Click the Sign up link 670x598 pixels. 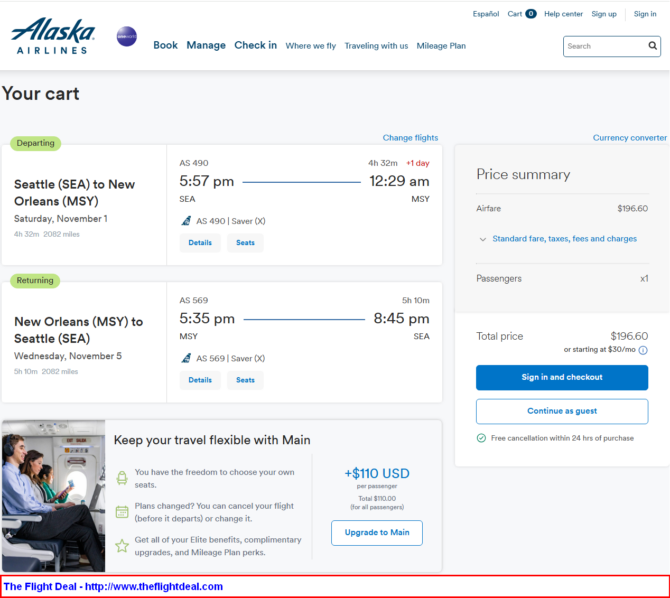[604, 14]
